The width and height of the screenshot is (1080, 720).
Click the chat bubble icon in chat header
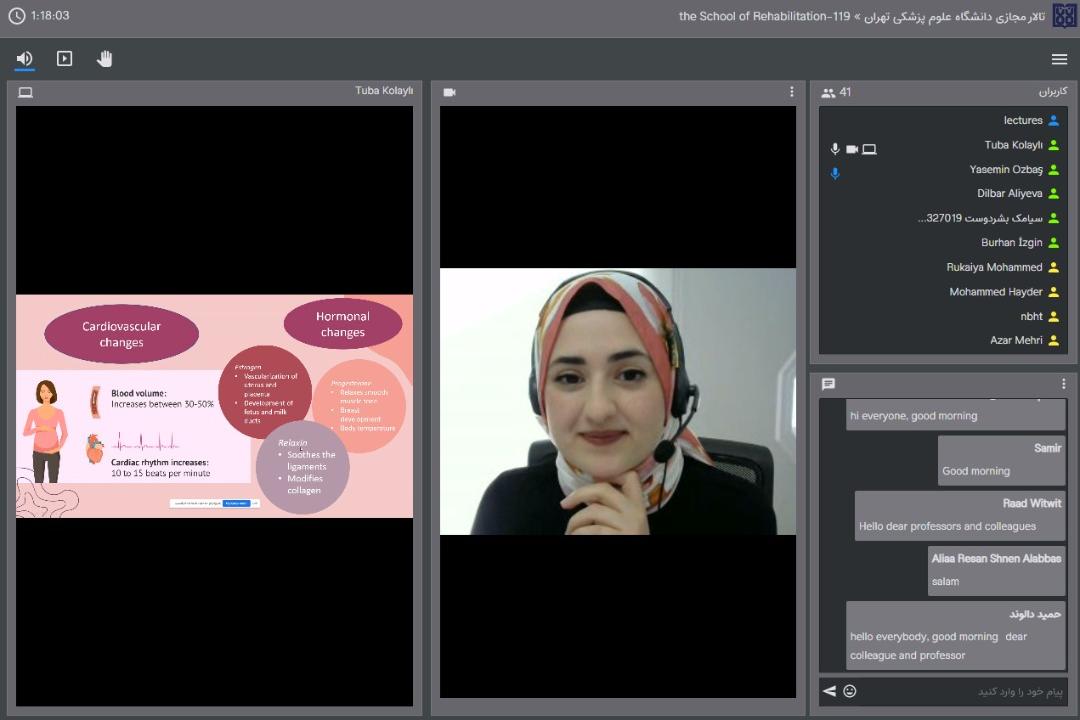click(828, 384)
